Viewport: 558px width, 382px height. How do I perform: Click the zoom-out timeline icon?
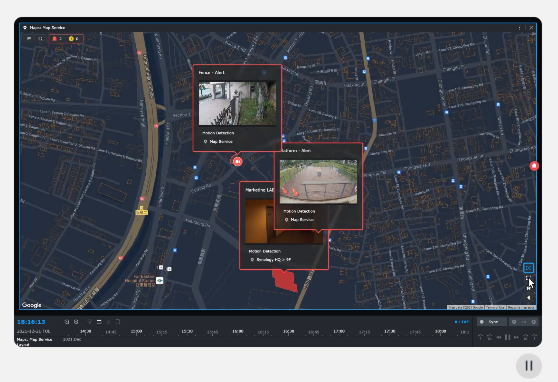click(x=67, y=322)
